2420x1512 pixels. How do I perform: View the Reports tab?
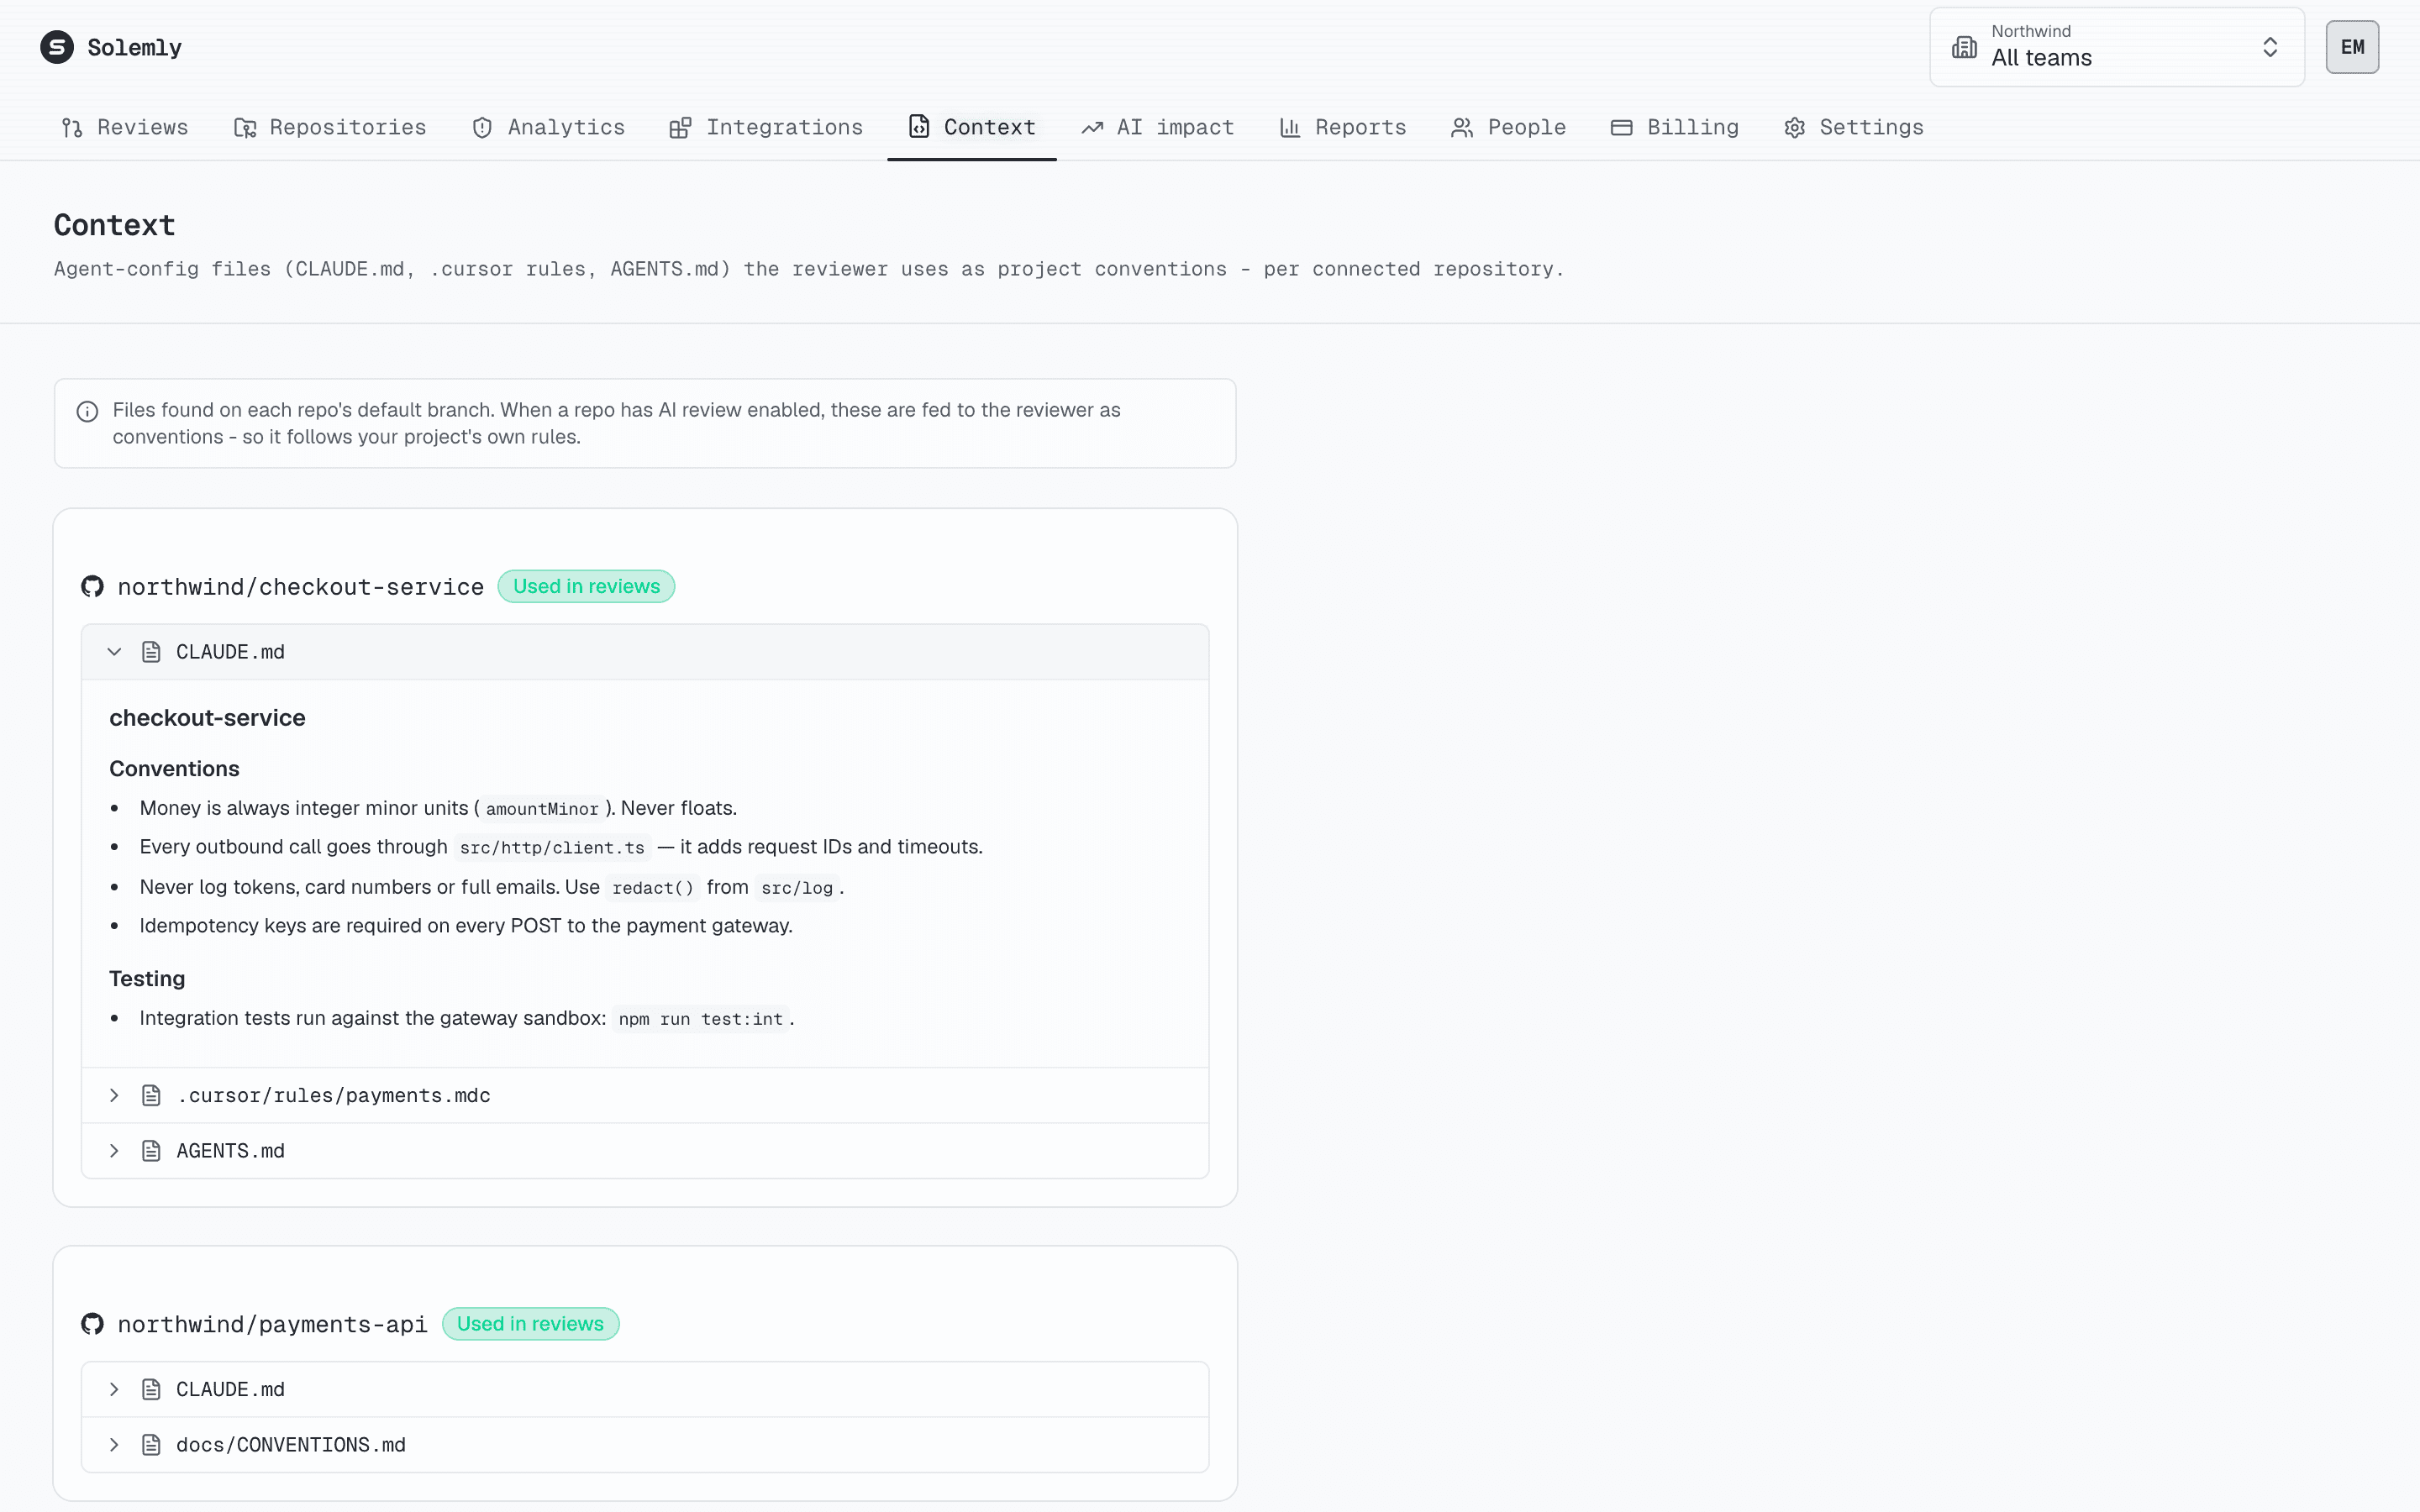point(1343,127)
